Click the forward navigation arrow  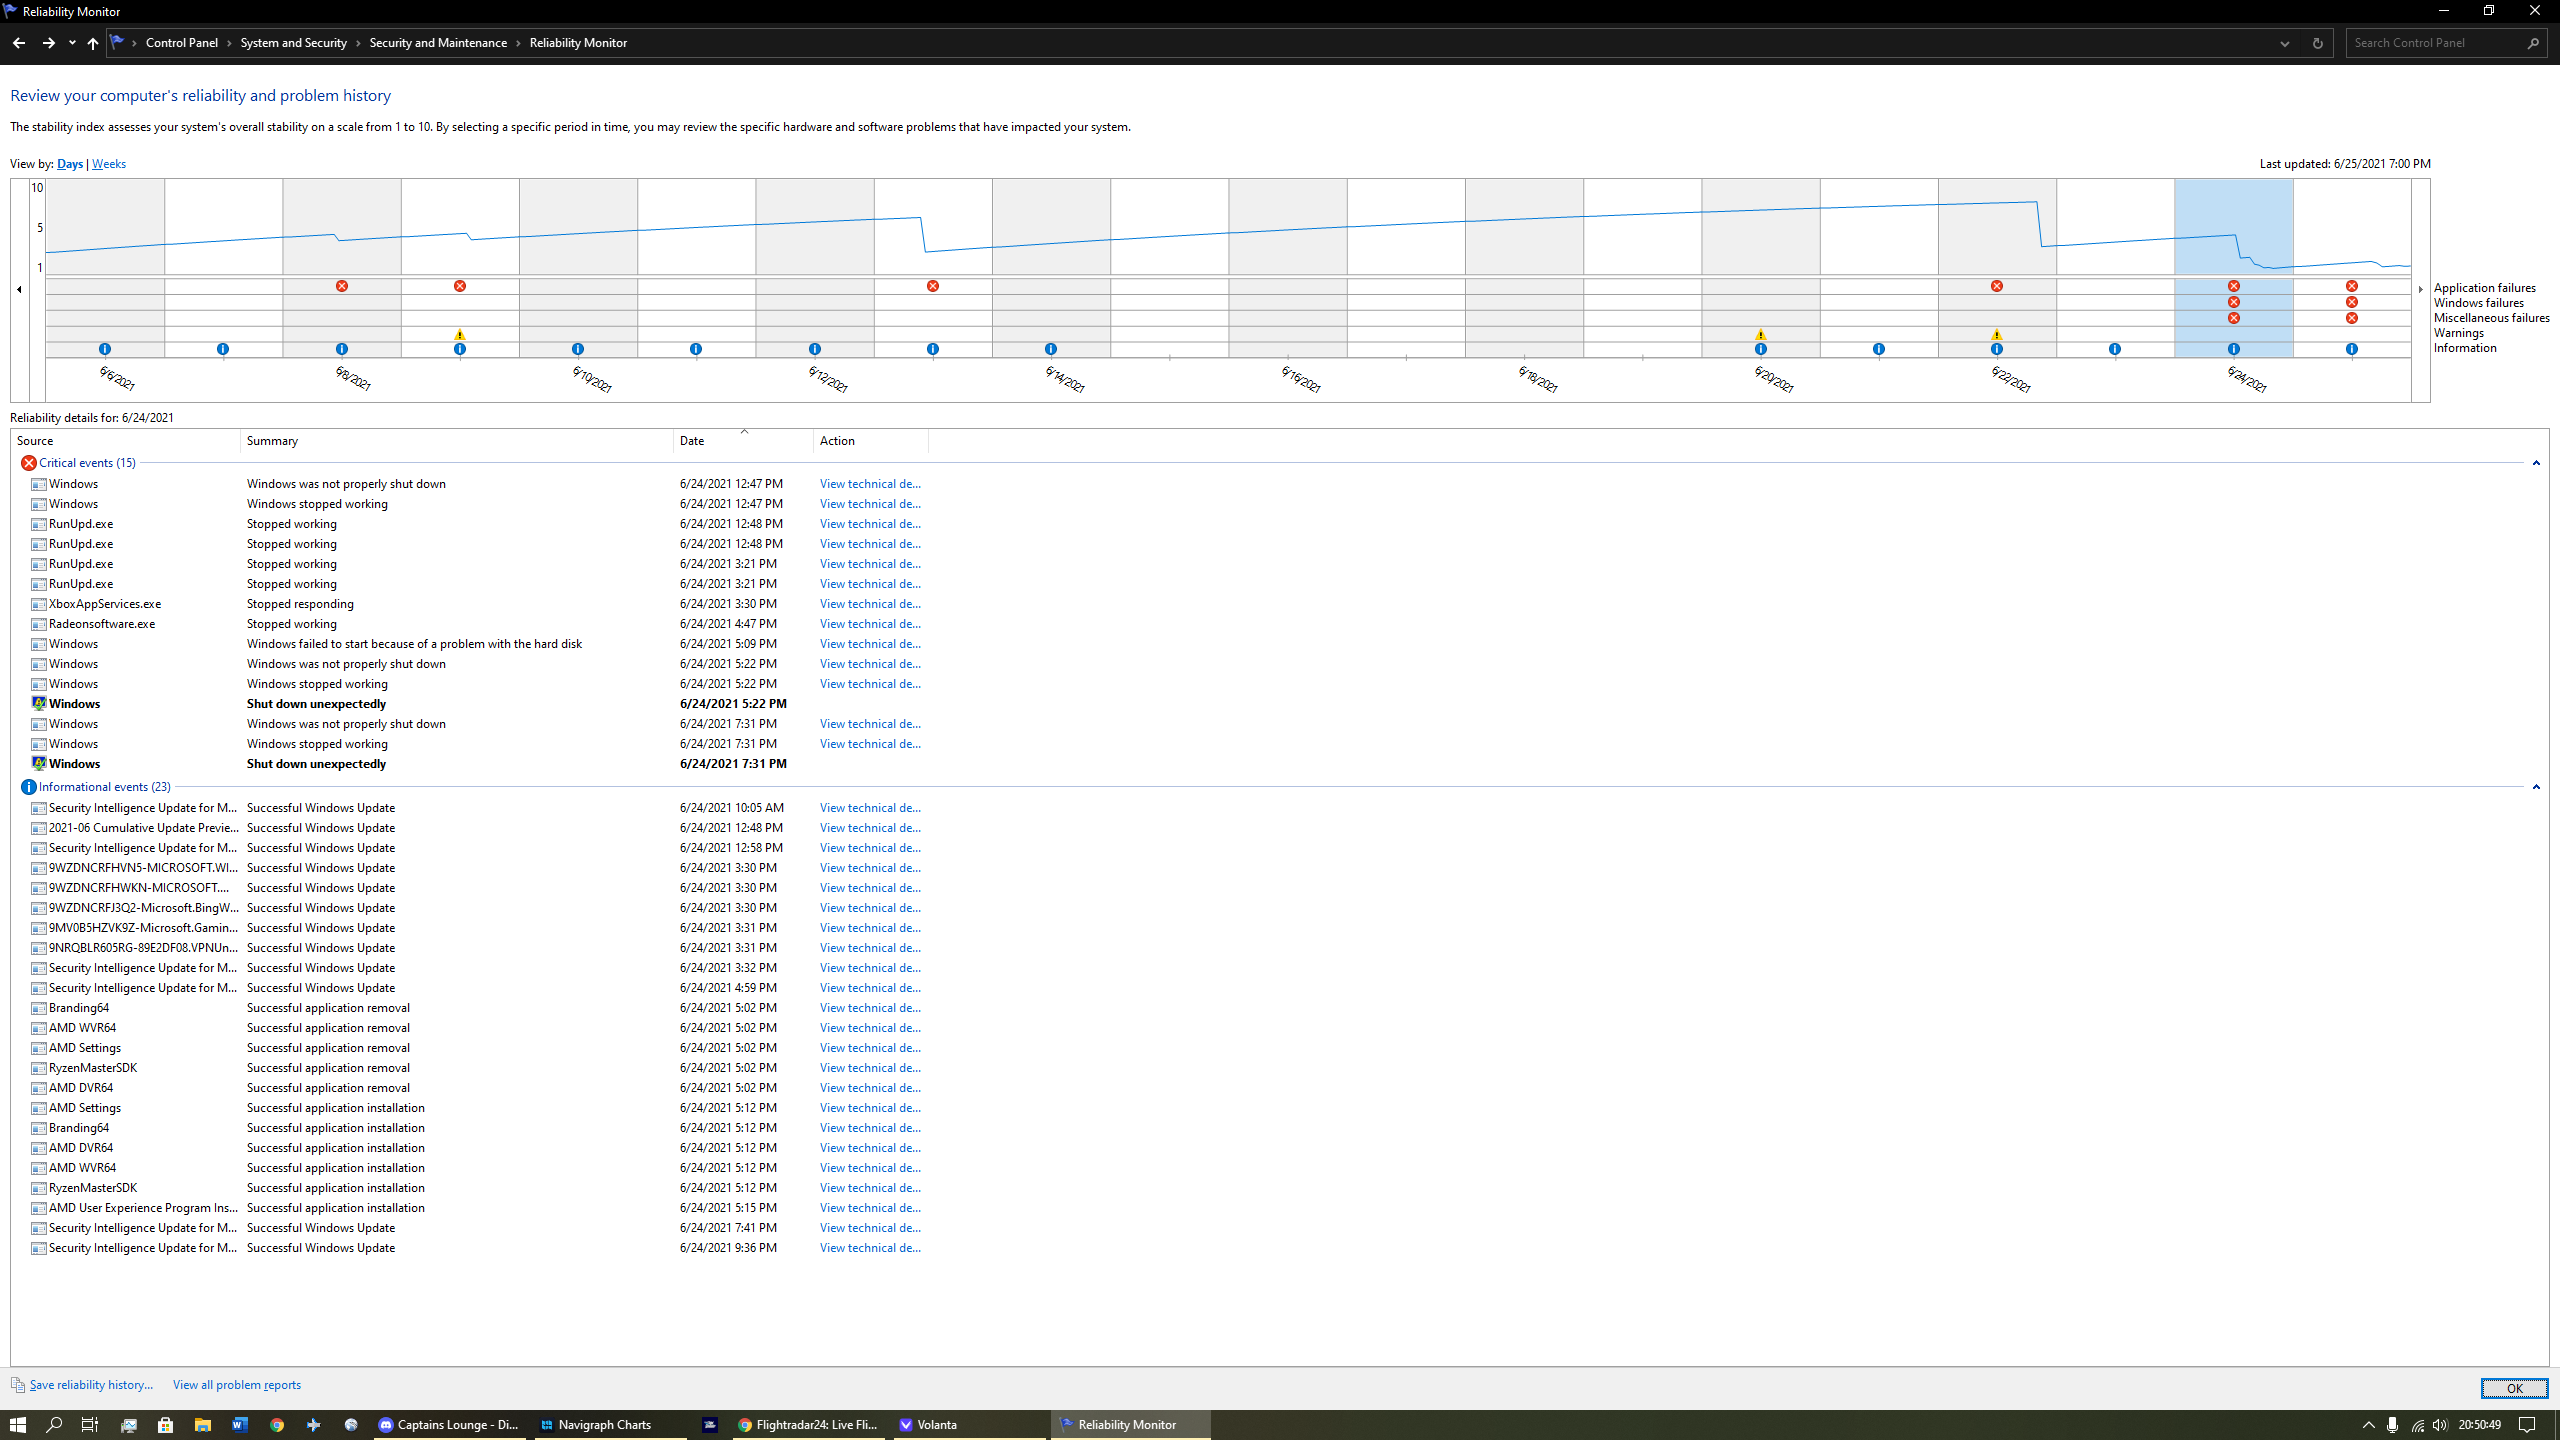(x=48, y=43)
